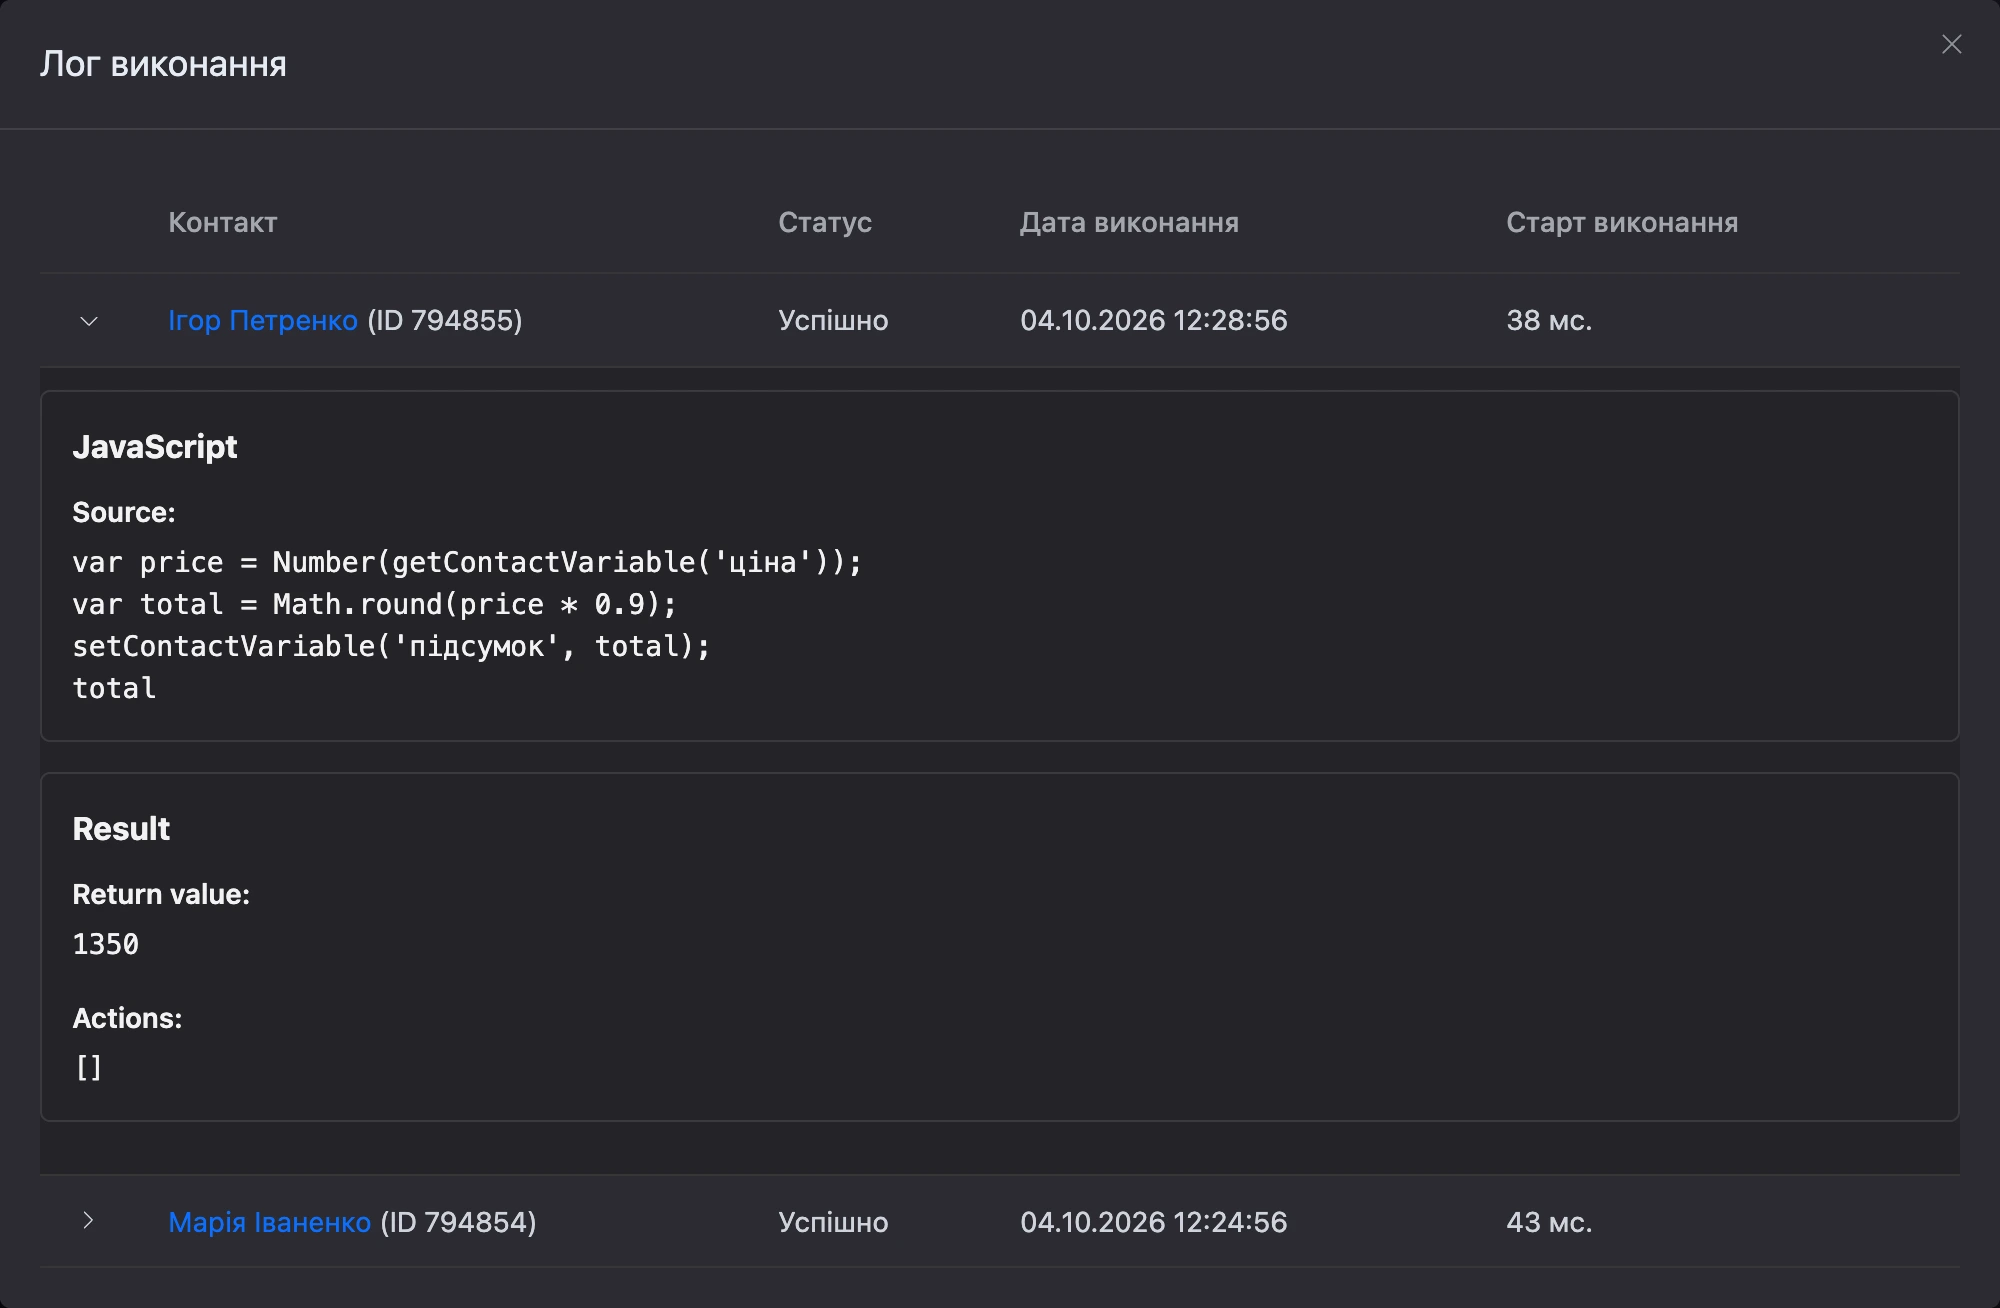This screenshot has height=1308, width=2000.
Task: Click the ID 794854 text
Action: [x=458, y=1222]
